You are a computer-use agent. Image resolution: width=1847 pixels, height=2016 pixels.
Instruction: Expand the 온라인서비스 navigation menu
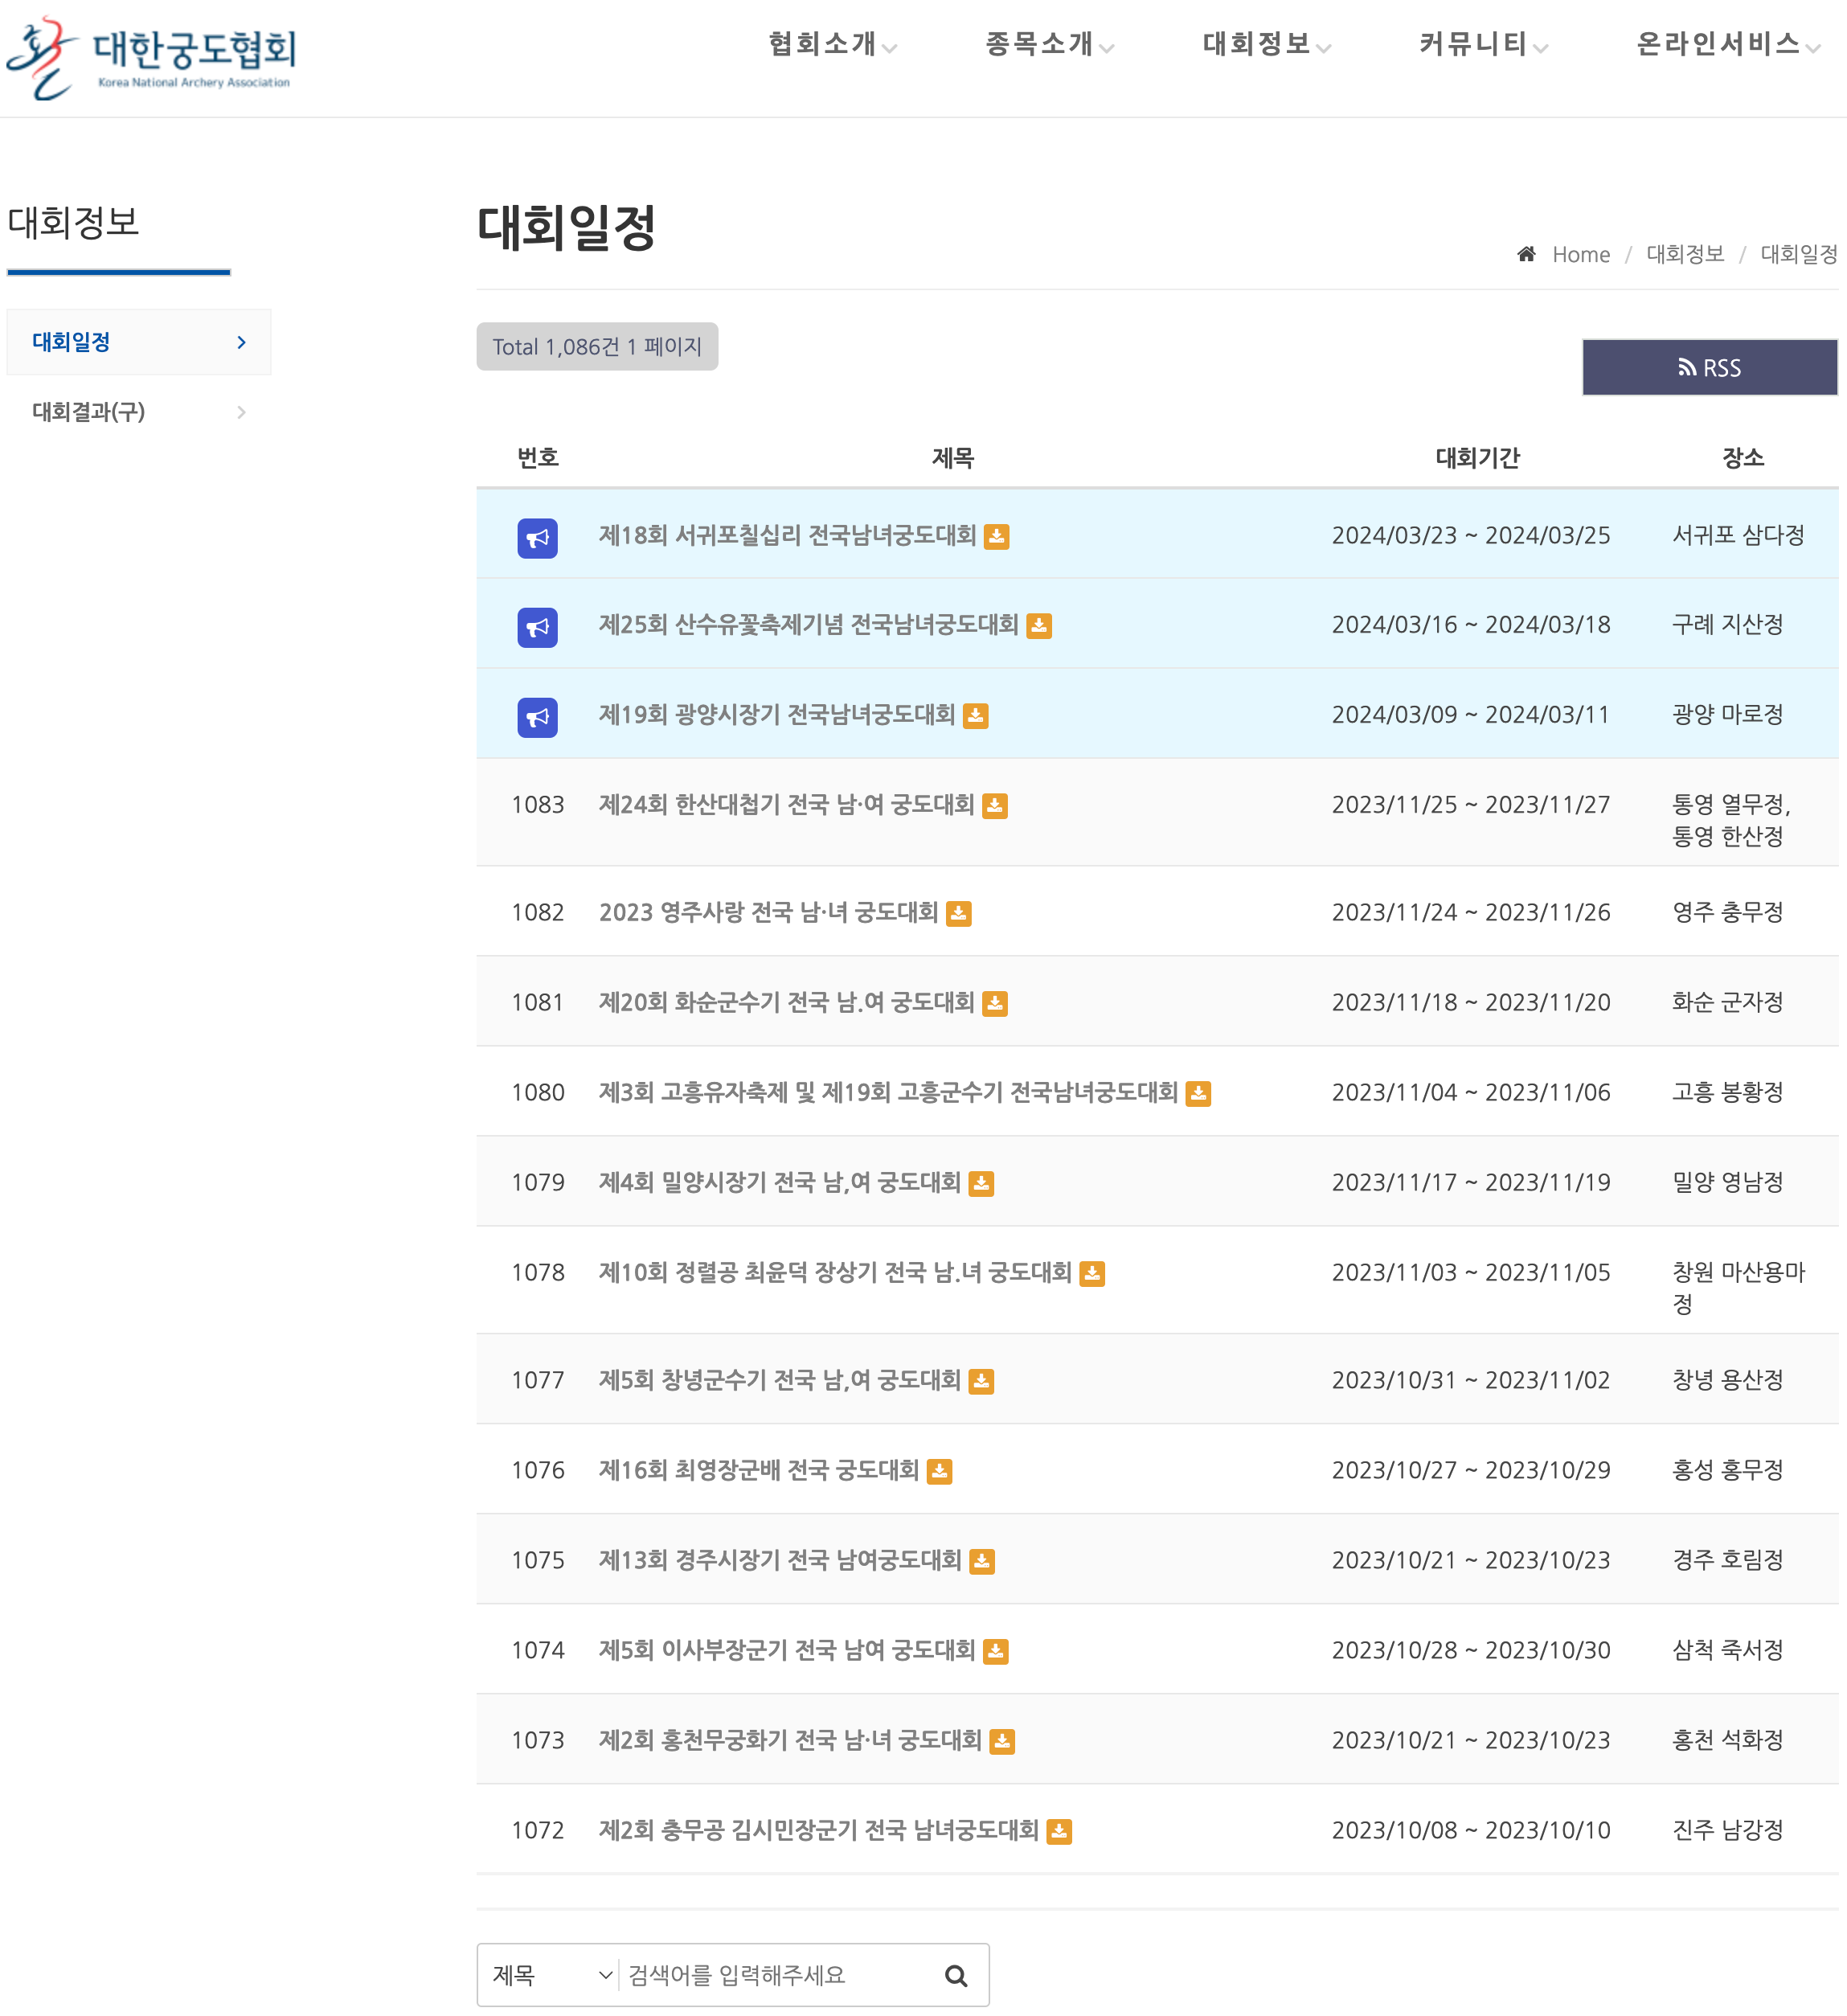point(1726,44)
